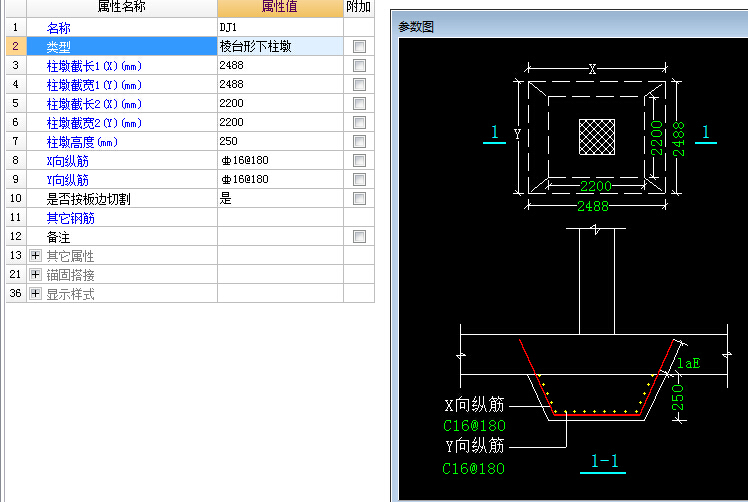748x502 pixels.
Task: Click vertical 2200 dimension in plan view
Action: (x=657, y=138)
